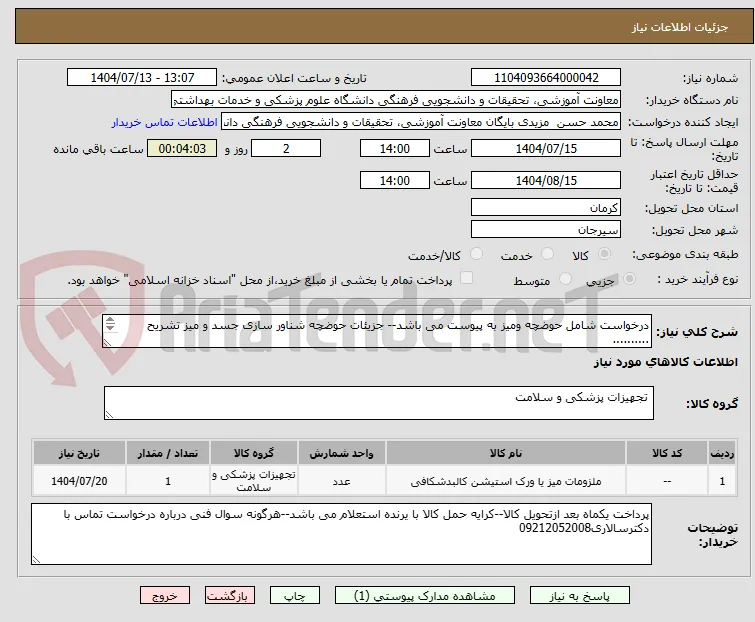755x622 pixels.
Task: Click the 'ردیف' column header
Action: 722,453
